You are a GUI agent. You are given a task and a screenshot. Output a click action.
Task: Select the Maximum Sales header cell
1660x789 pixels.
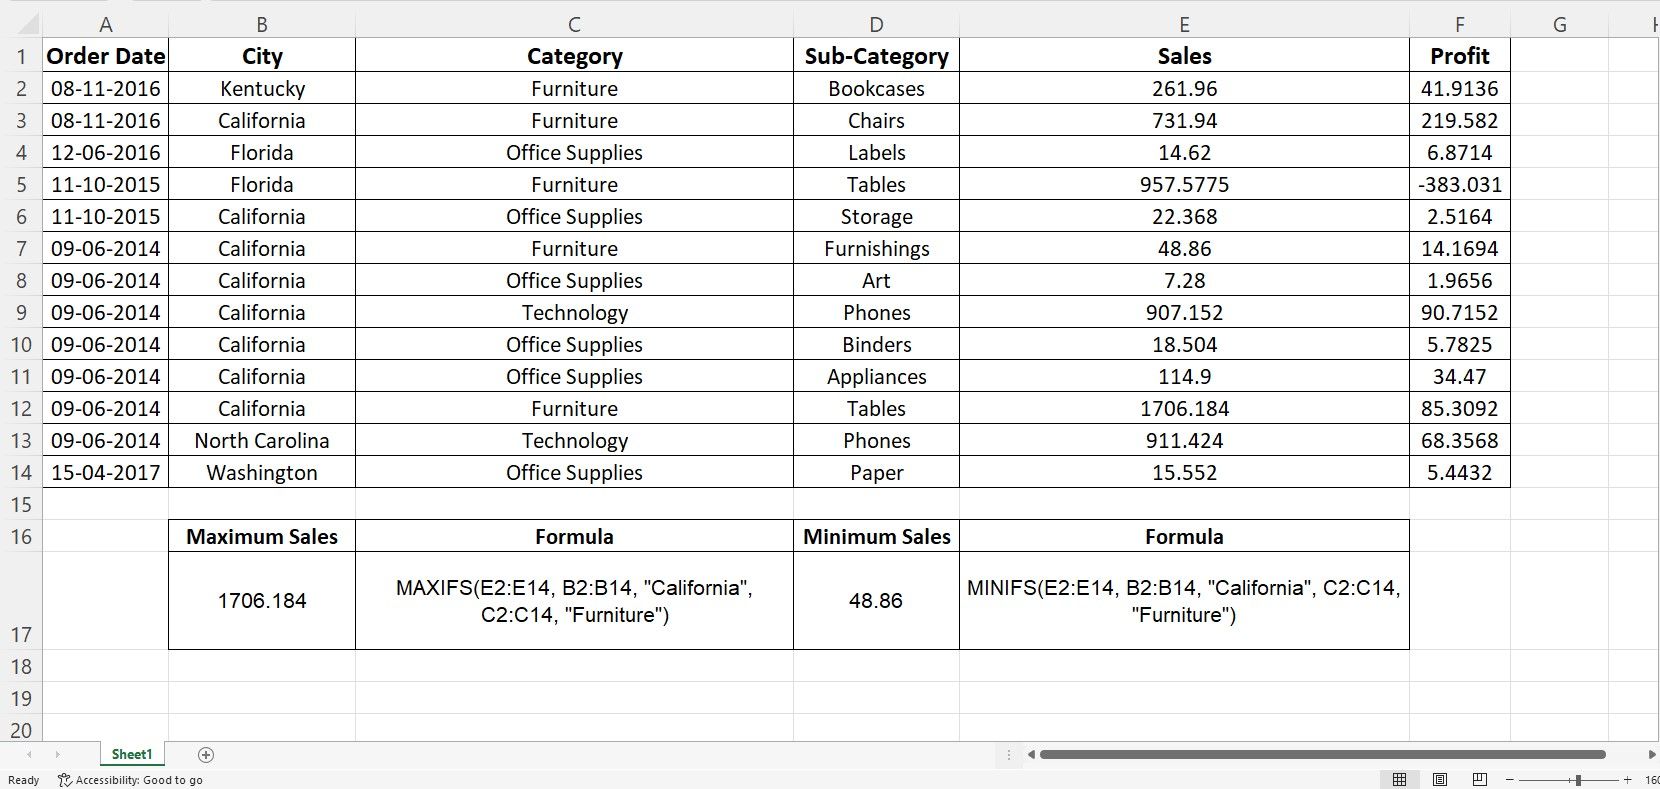click(x=261, y=536)
